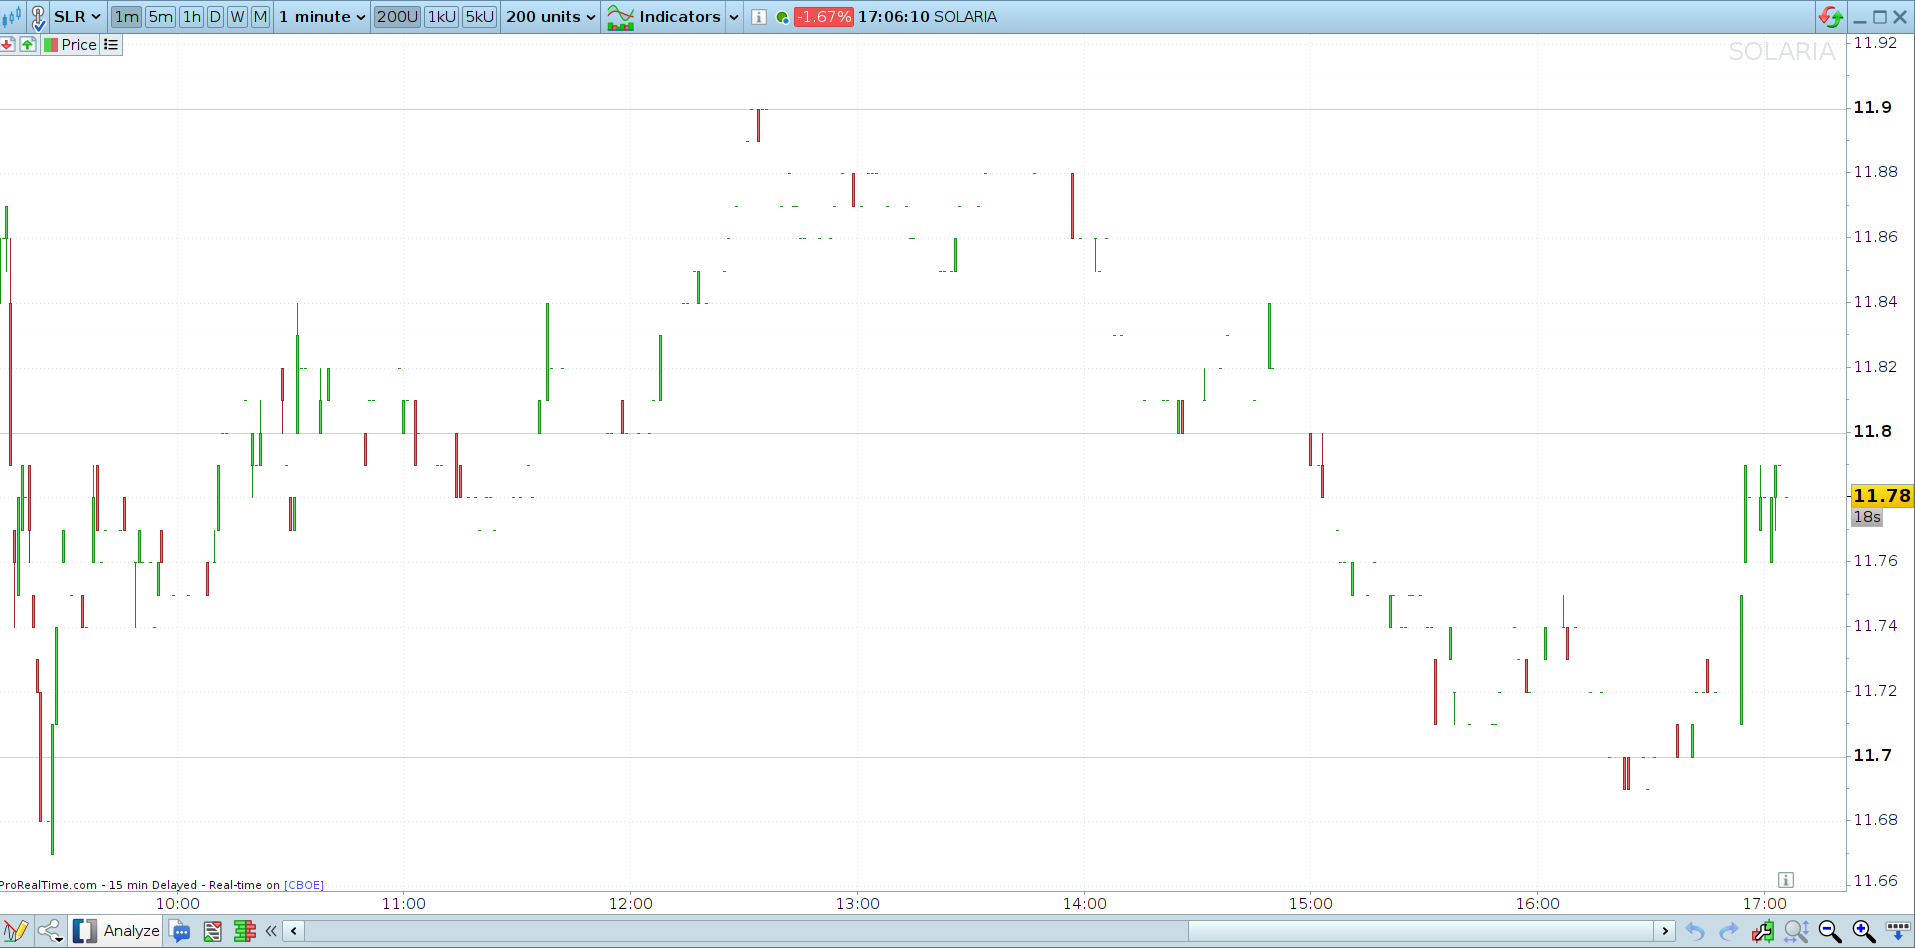Switch to the daily D timeframe
Screen dimensions: 1915x948
[x=215, y=17]
